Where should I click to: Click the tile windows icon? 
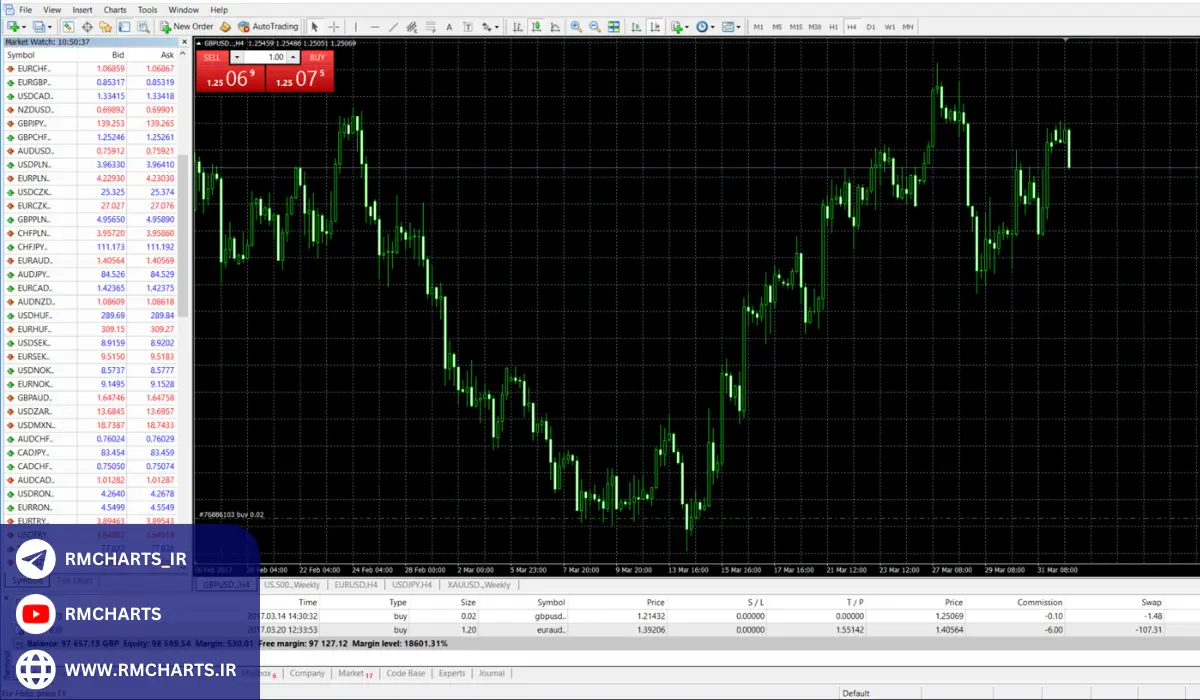click(x=613, y=26)
